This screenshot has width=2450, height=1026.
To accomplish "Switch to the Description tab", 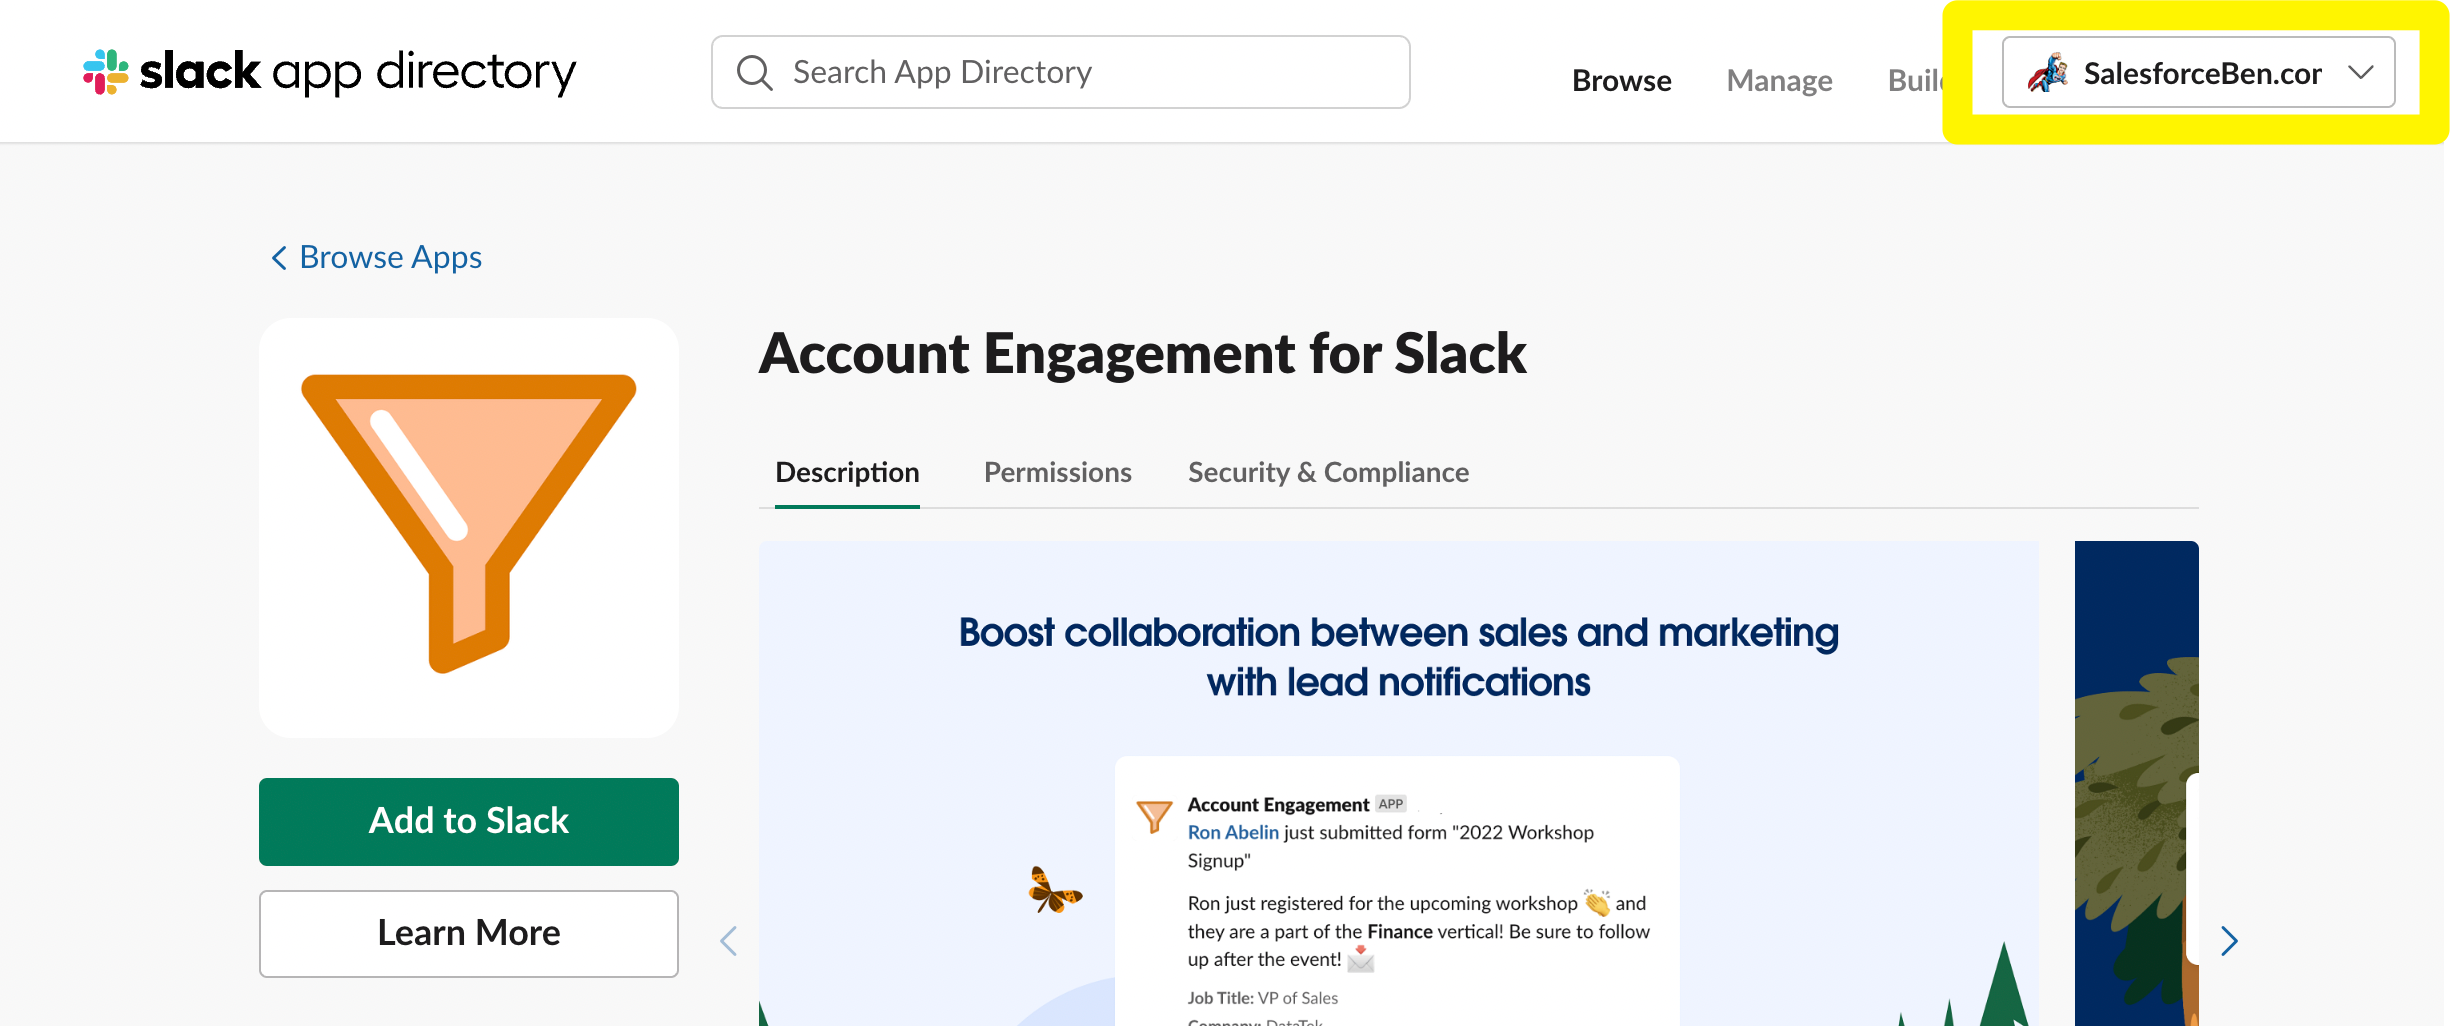I will (847, 472).
